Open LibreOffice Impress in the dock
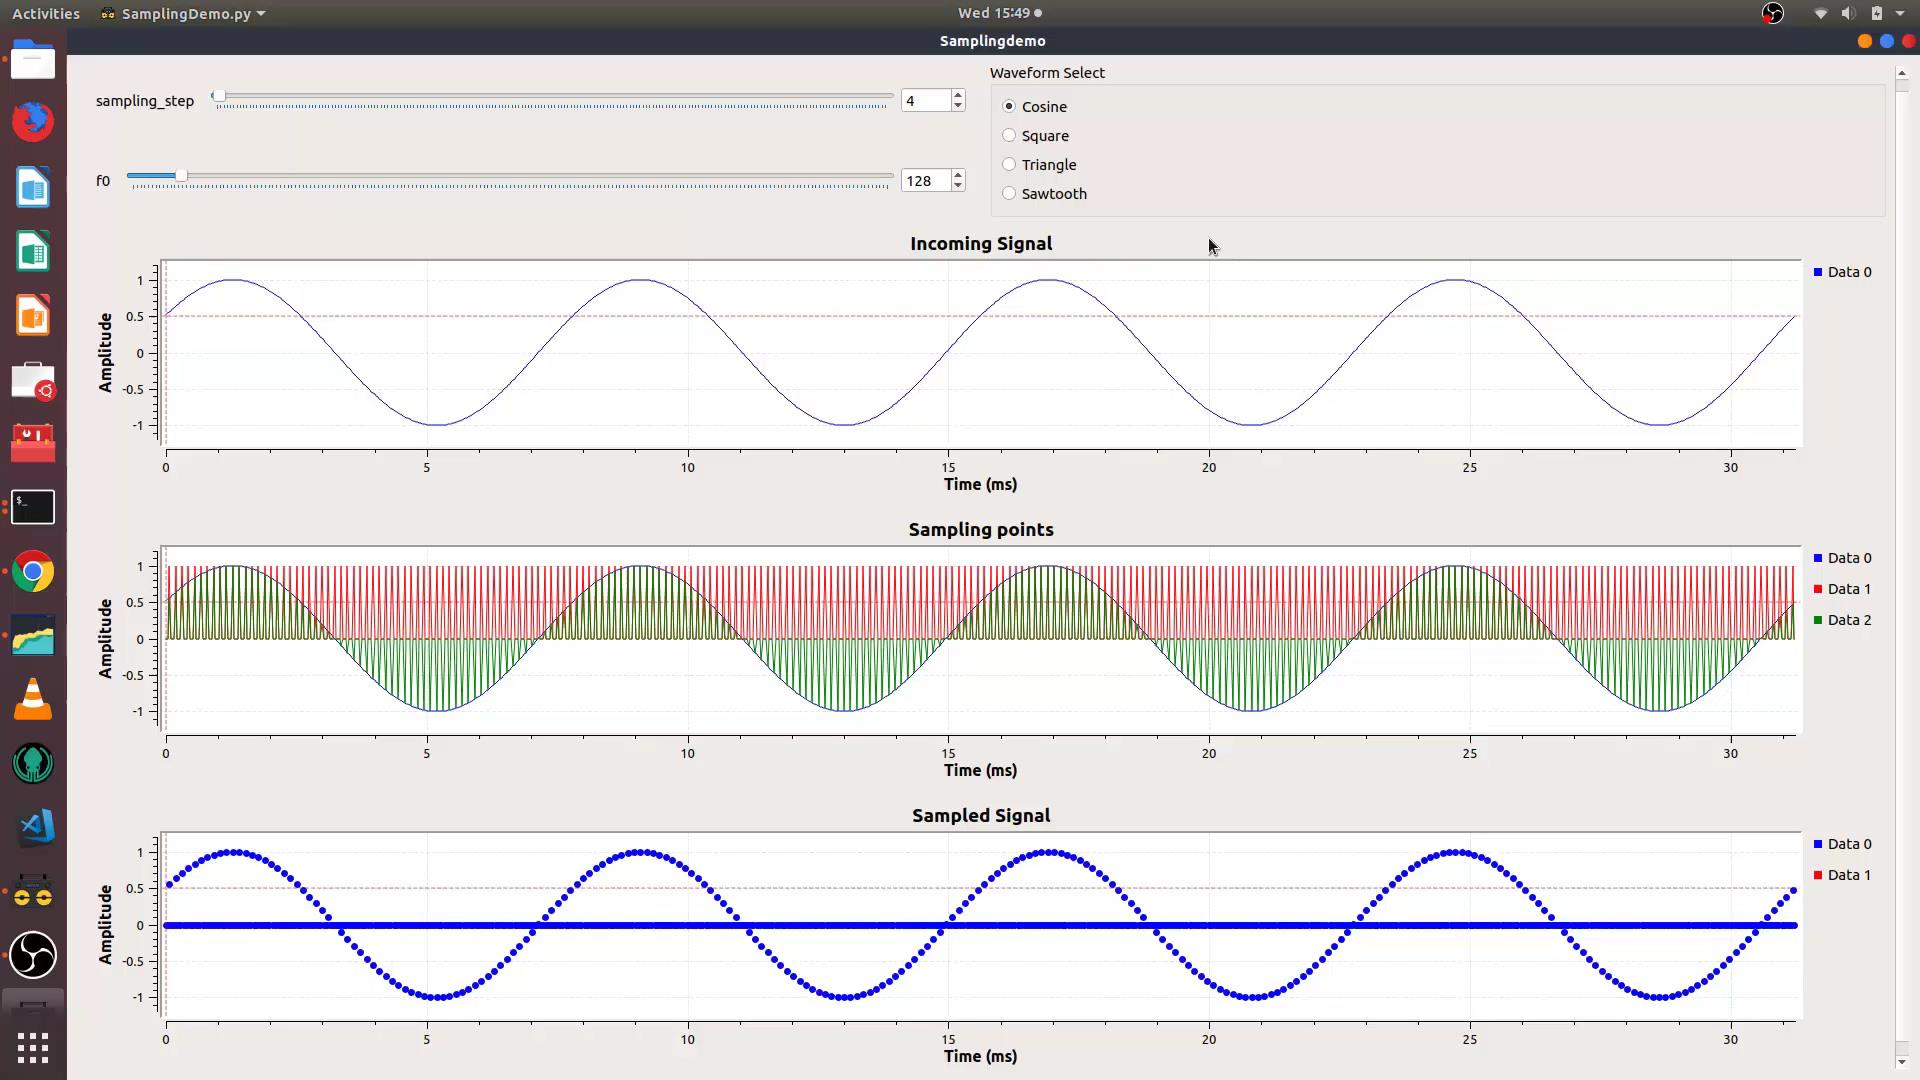Viewport: 1920px width, 1080px height. (x=33, y=315)
